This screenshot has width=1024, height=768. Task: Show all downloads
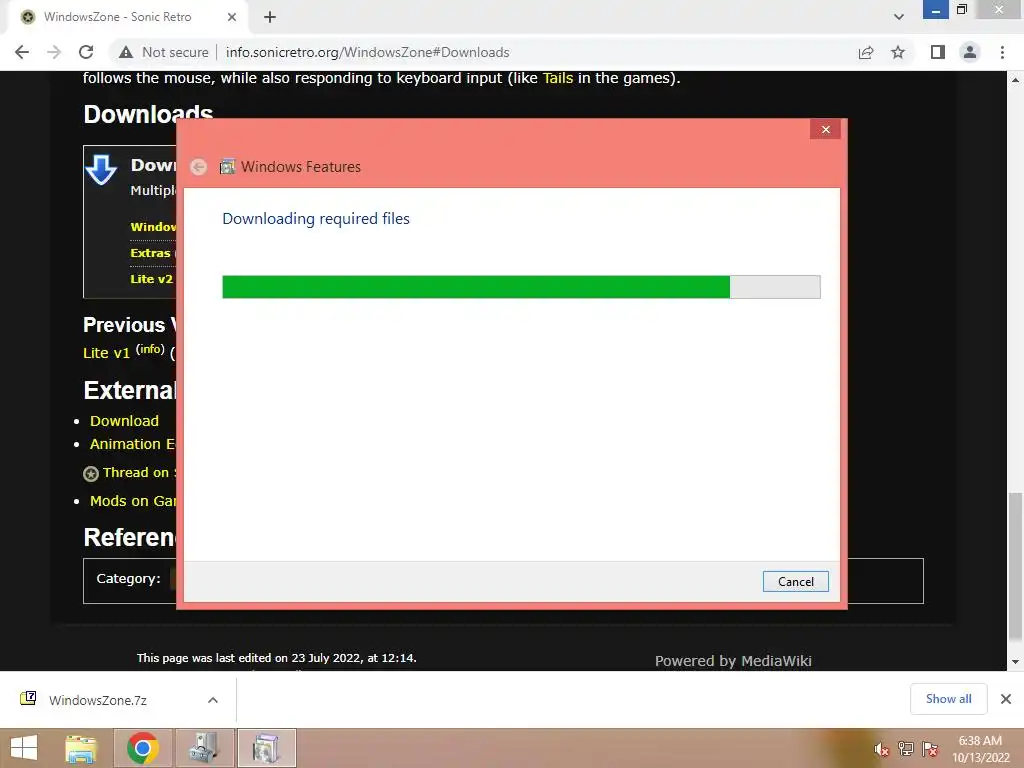coord(948,699)
